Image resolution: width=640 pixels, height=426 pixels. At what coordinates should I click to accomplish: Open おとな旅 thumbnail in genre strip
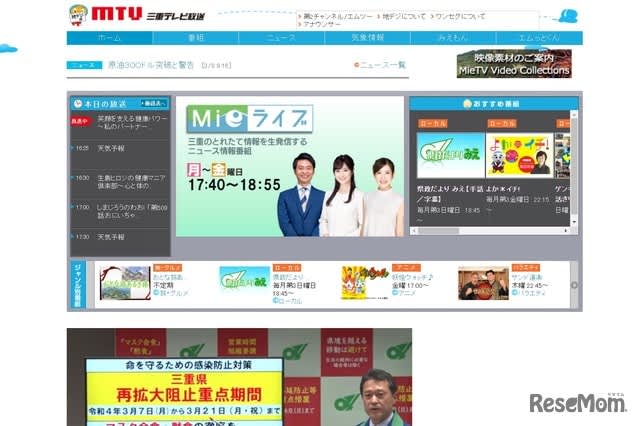point(125,283)
